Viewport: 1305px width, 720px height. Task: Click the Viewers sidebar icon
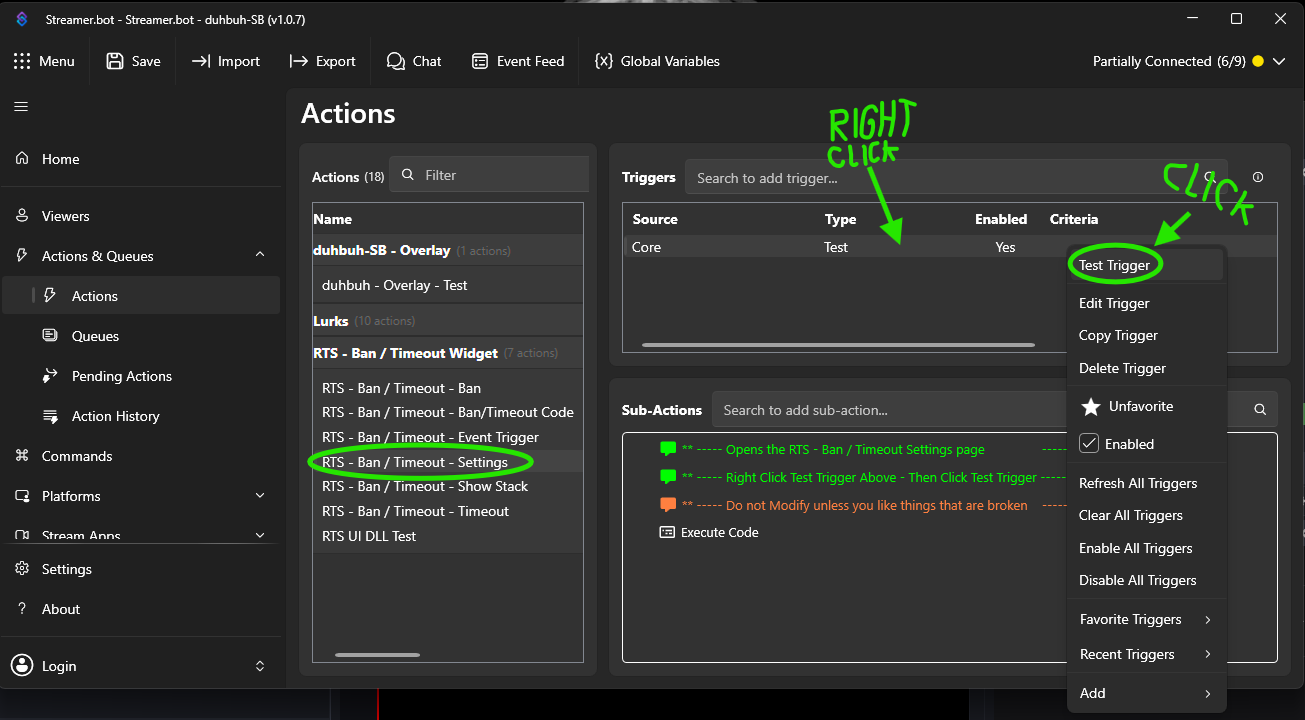(22, 216)
